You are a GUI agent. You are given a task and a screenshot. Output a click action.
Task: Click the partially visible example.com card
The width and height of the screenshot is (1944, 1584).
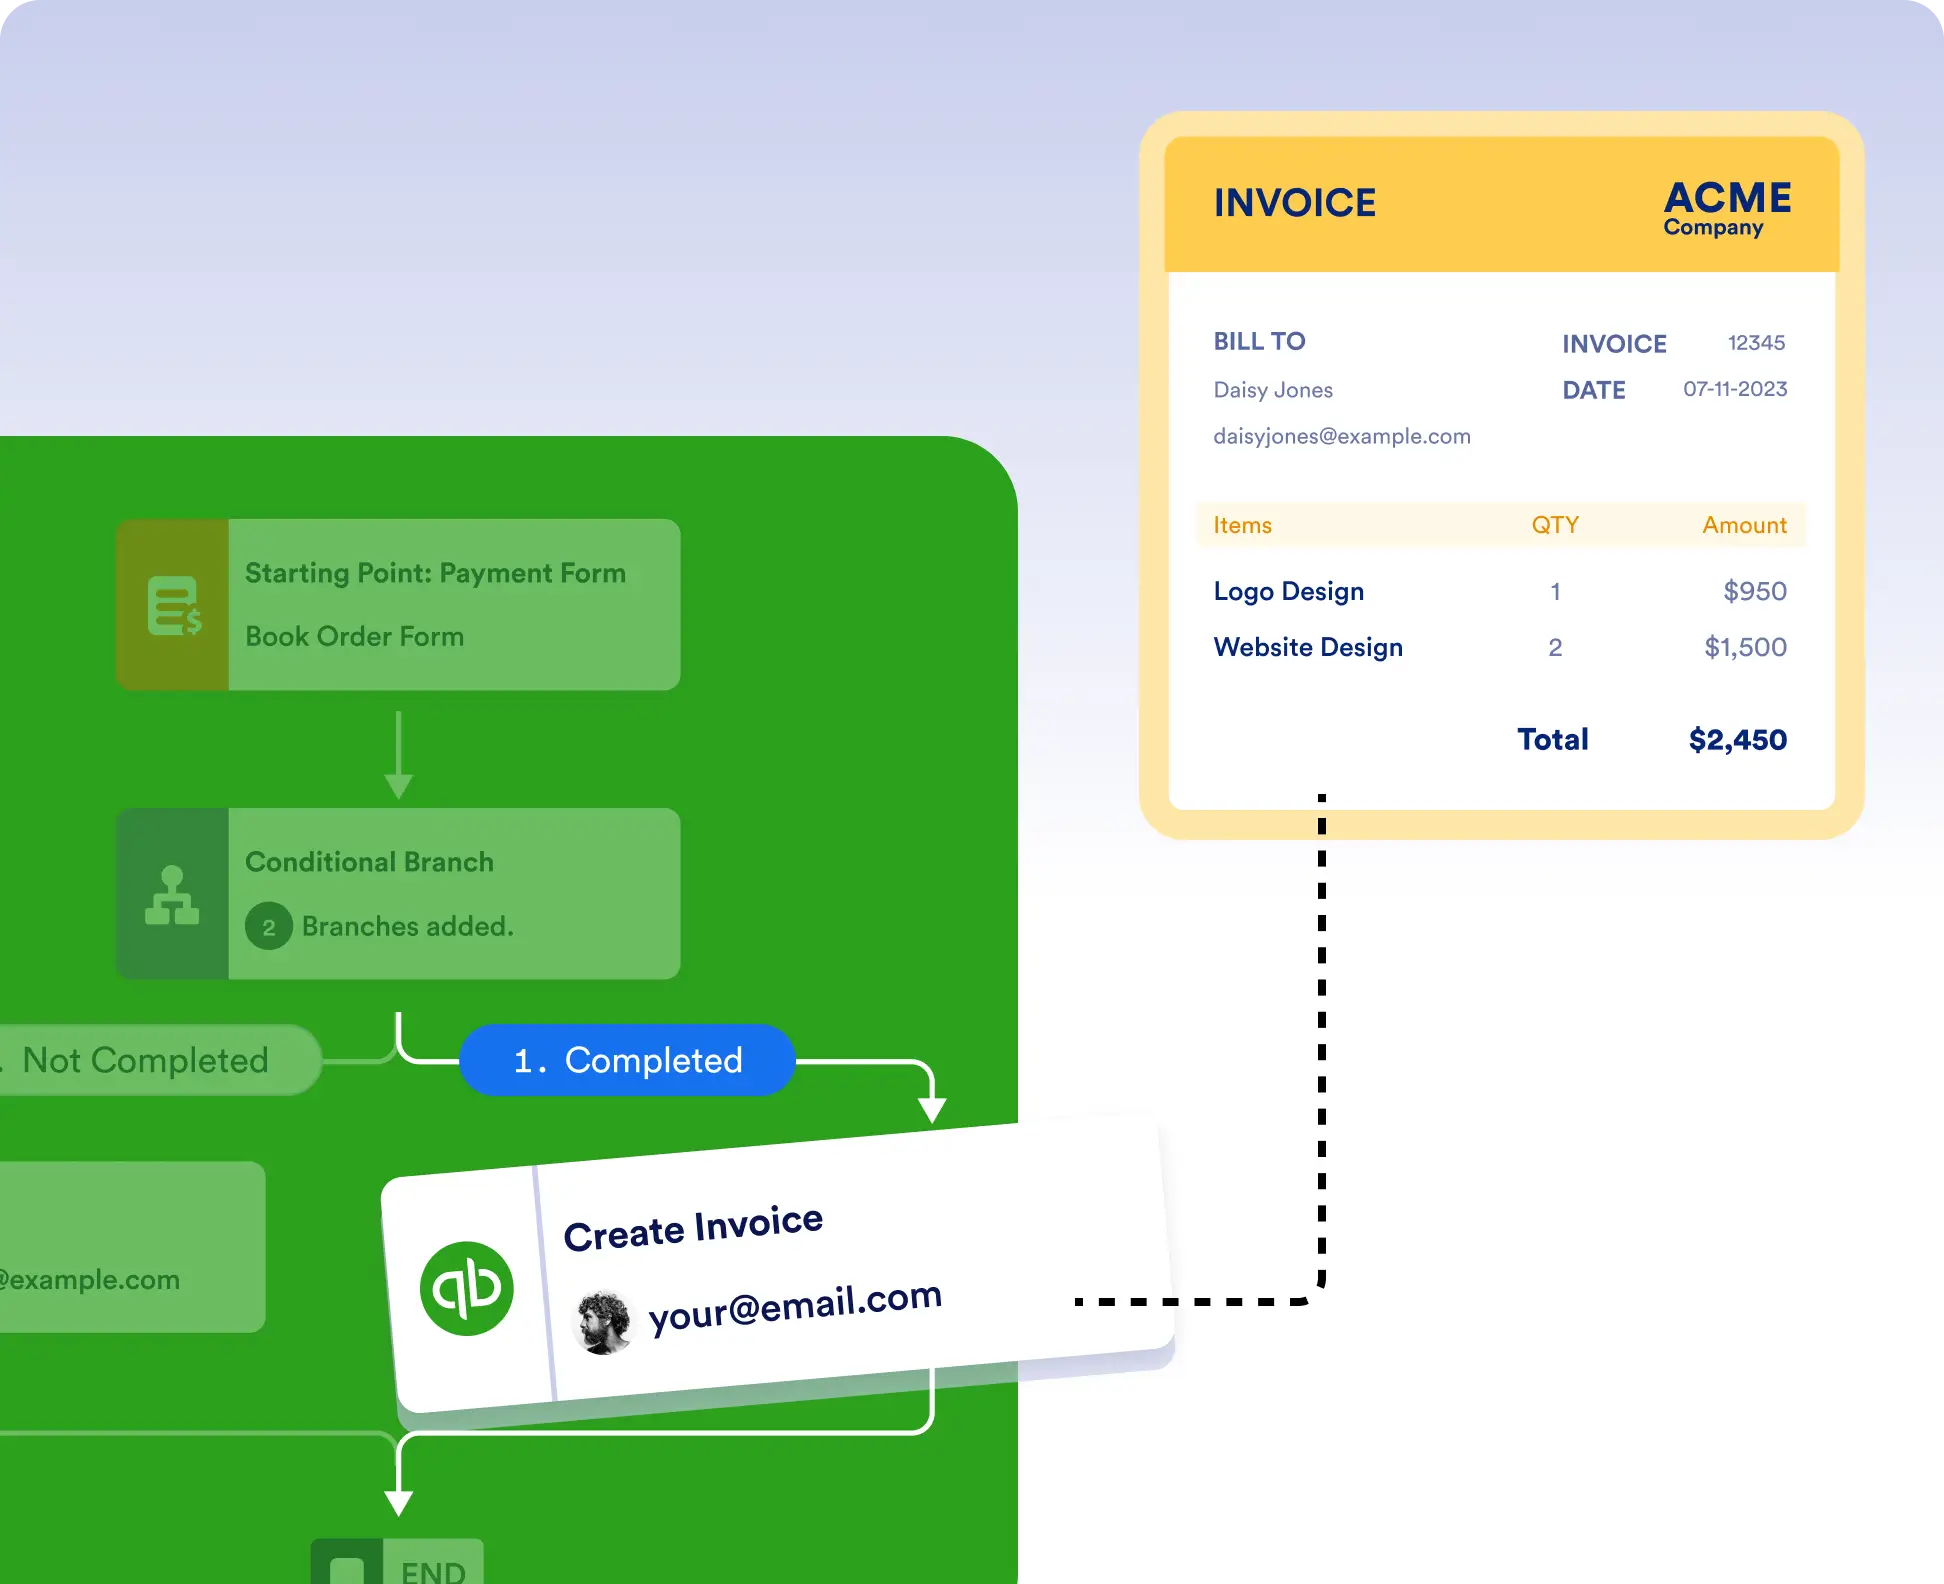[132, 1247]
